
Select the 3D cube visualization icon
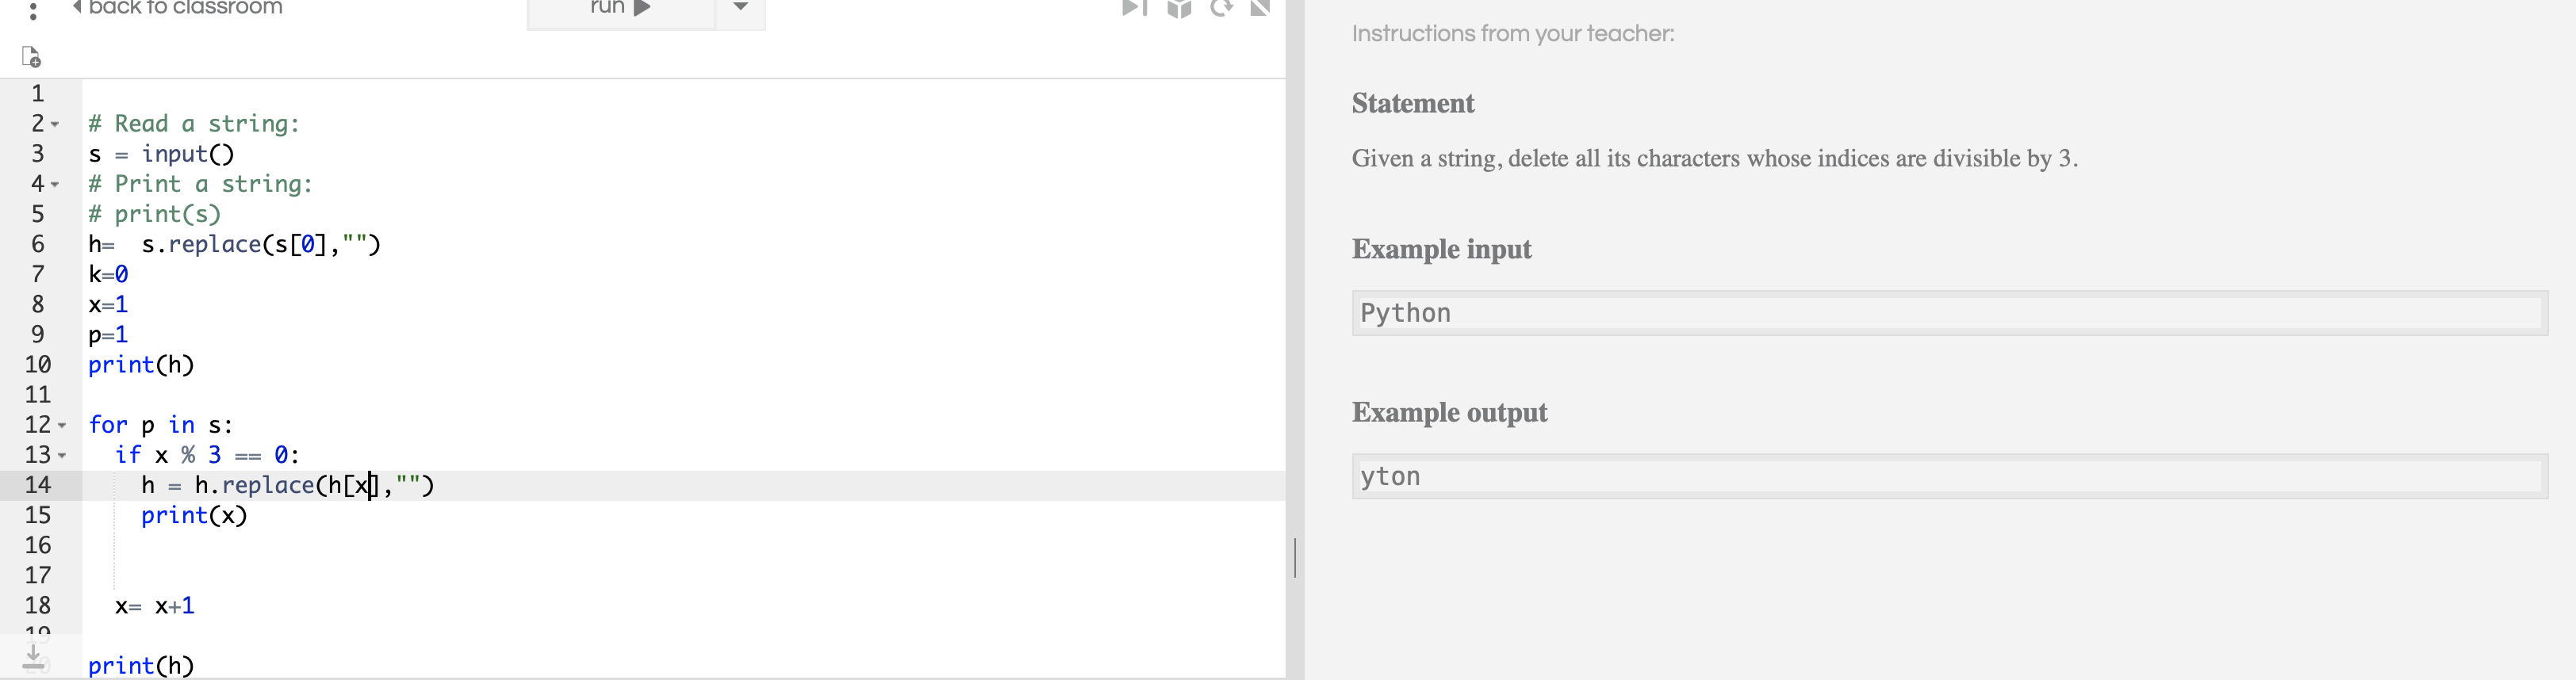click(1180, 8)
